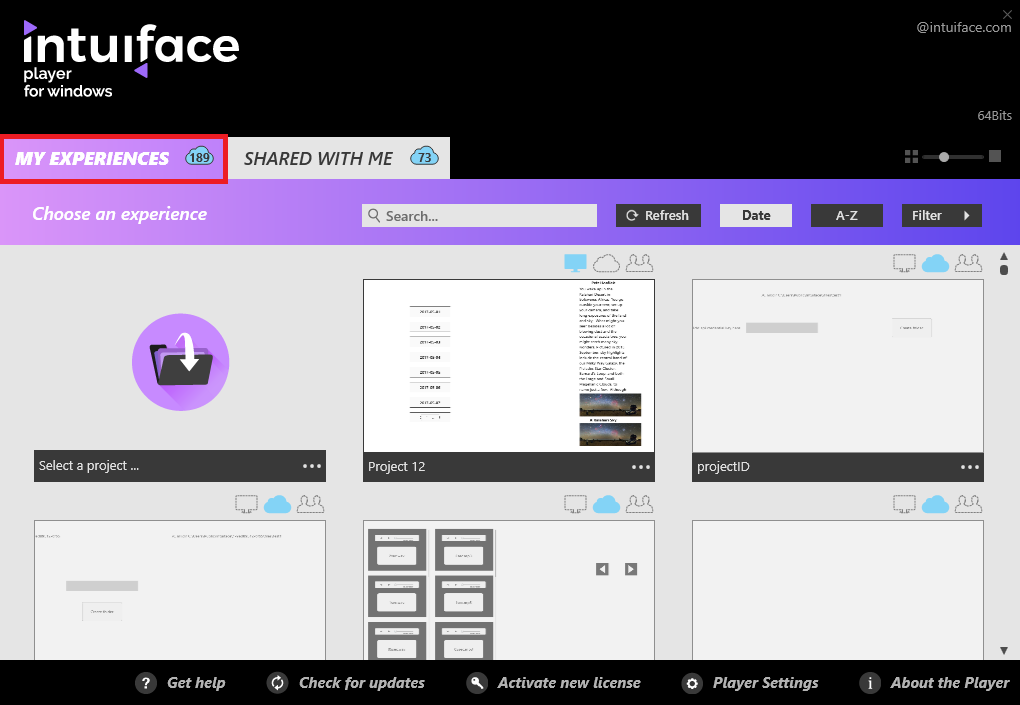Viewport: 1020px width, 705px height.
Task: Expand the Filter options
Action: (941, 215)
